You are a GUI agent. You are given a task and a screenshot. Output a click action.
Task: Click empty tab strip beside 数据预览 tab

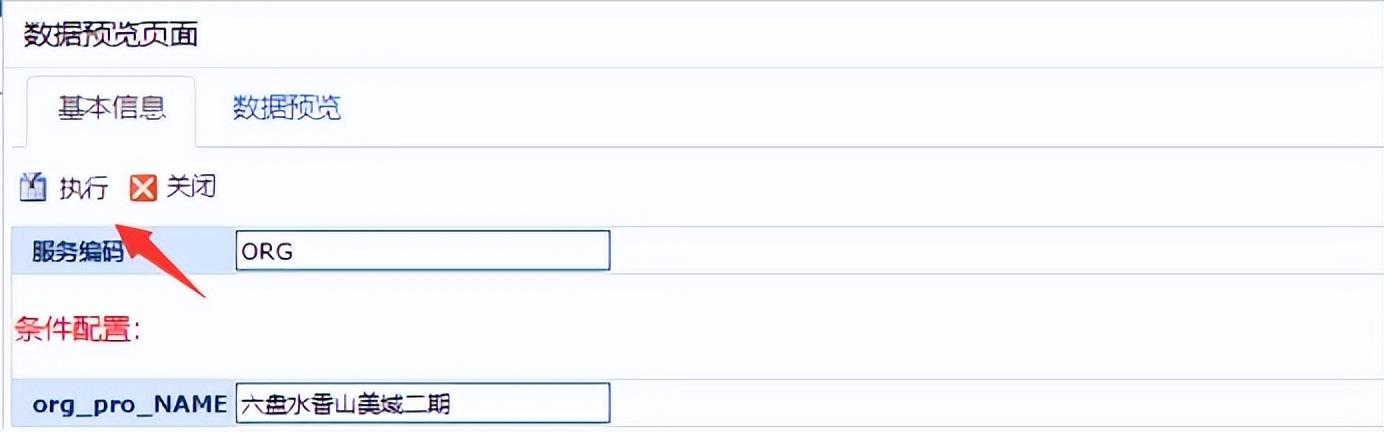coord(860,108)
